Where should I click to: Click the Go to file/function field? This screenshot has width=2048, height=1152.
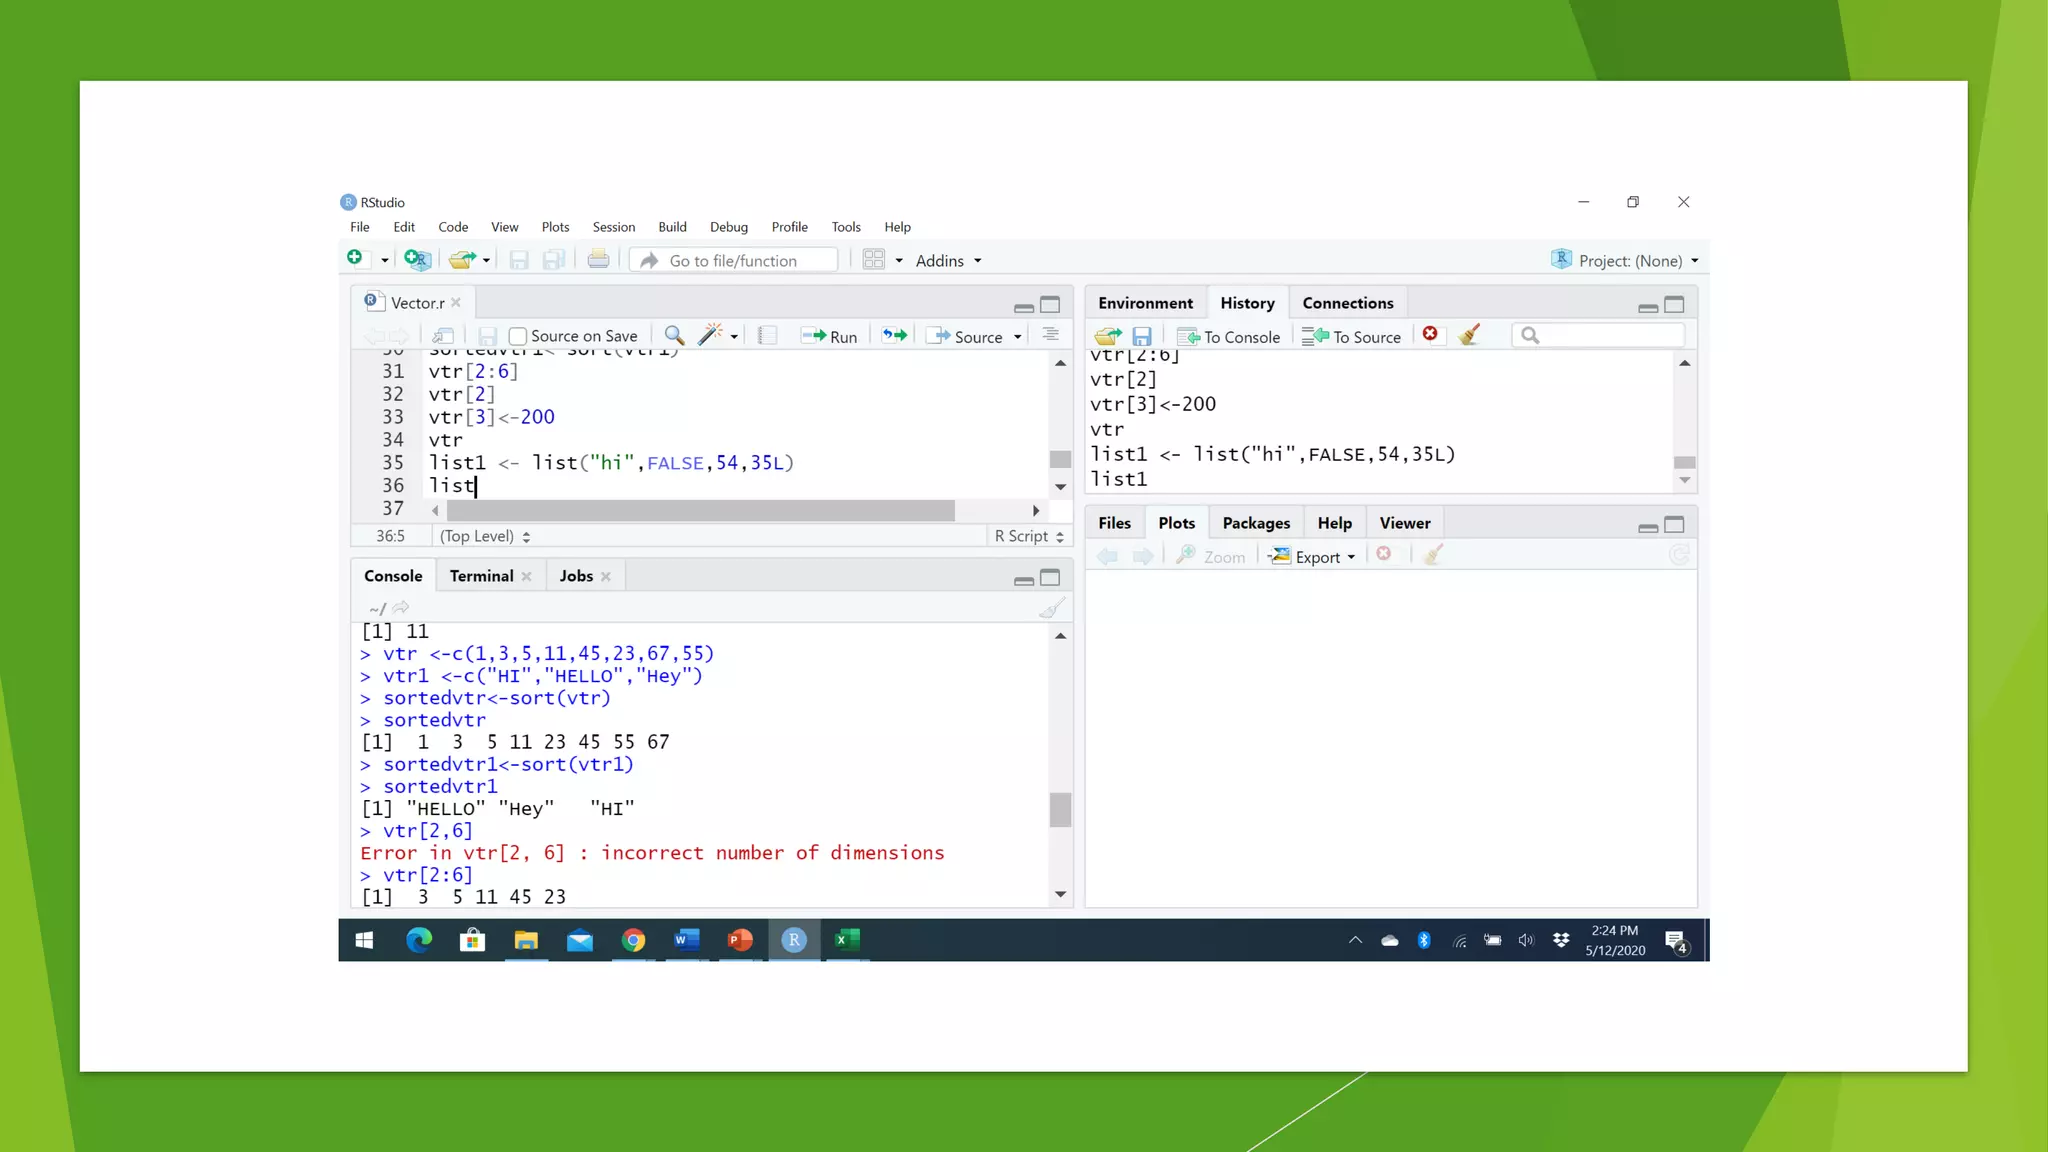tap(734, 260)
